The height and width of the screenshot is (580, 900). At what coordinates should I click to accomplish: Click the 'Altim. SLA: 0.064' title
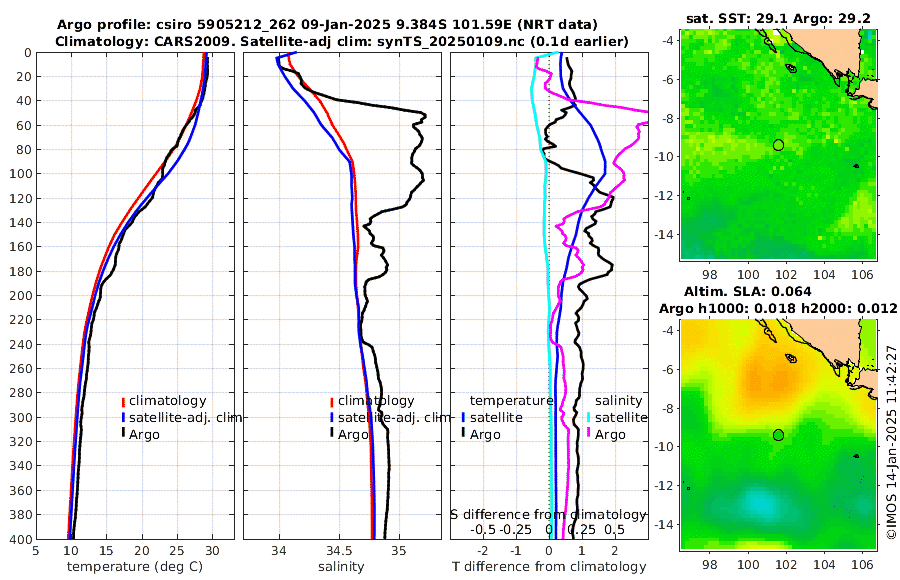[747, 291]
